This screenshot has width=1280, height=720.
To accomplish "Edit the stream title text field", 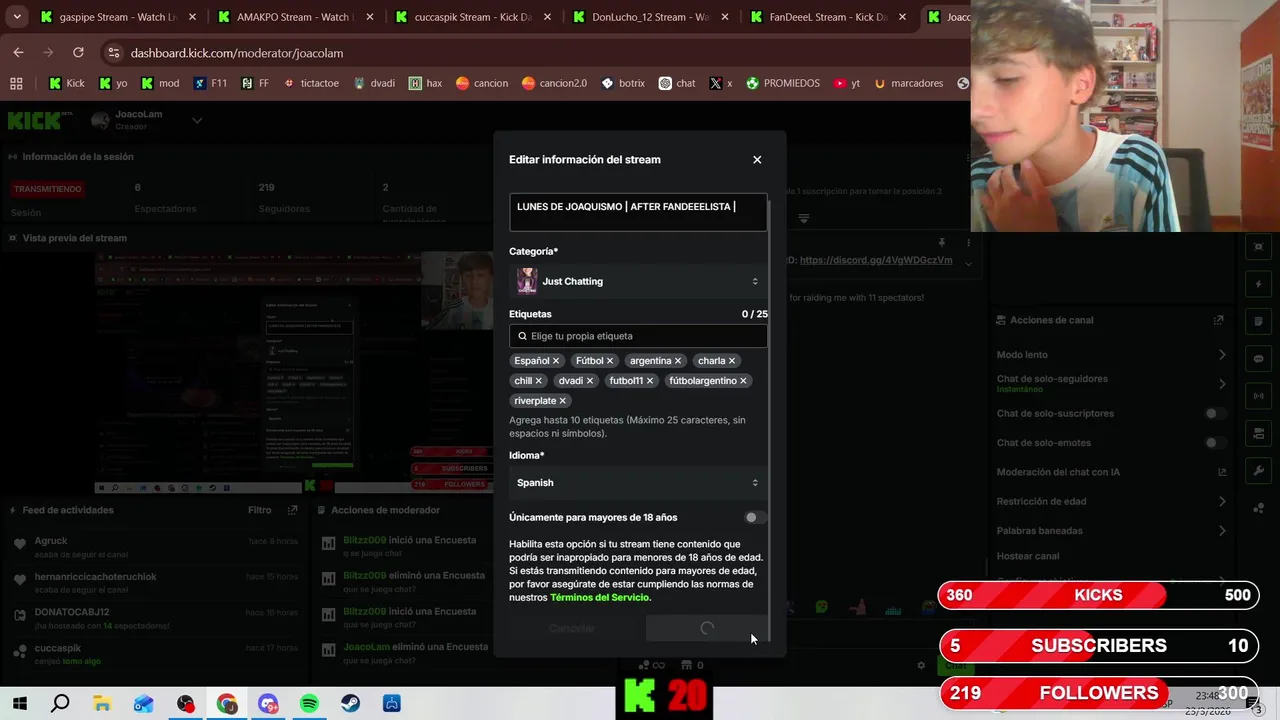I will point(638,213).
